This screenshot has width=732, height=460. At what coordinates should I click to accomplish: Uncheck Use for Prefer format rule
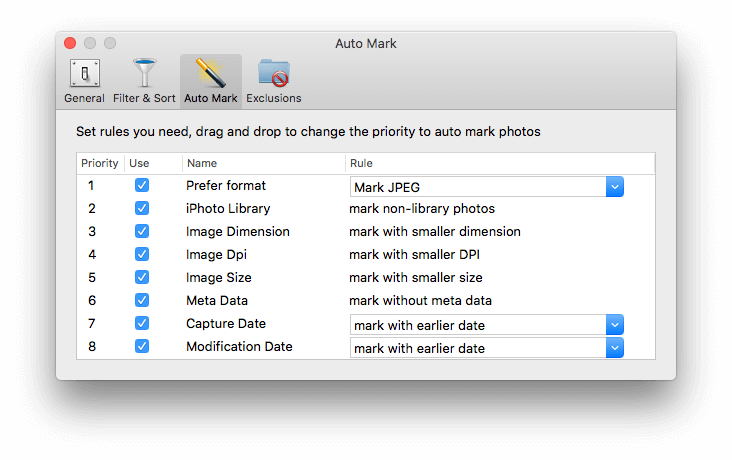(142, 185)
